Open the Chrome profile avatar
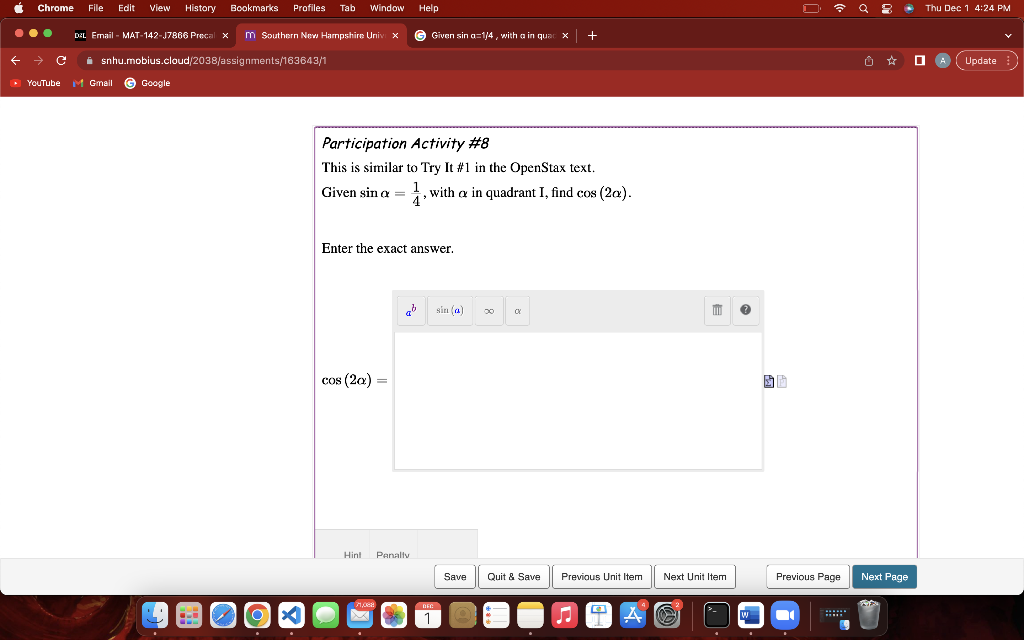The image size is (1024, 640). pos(942,61)
